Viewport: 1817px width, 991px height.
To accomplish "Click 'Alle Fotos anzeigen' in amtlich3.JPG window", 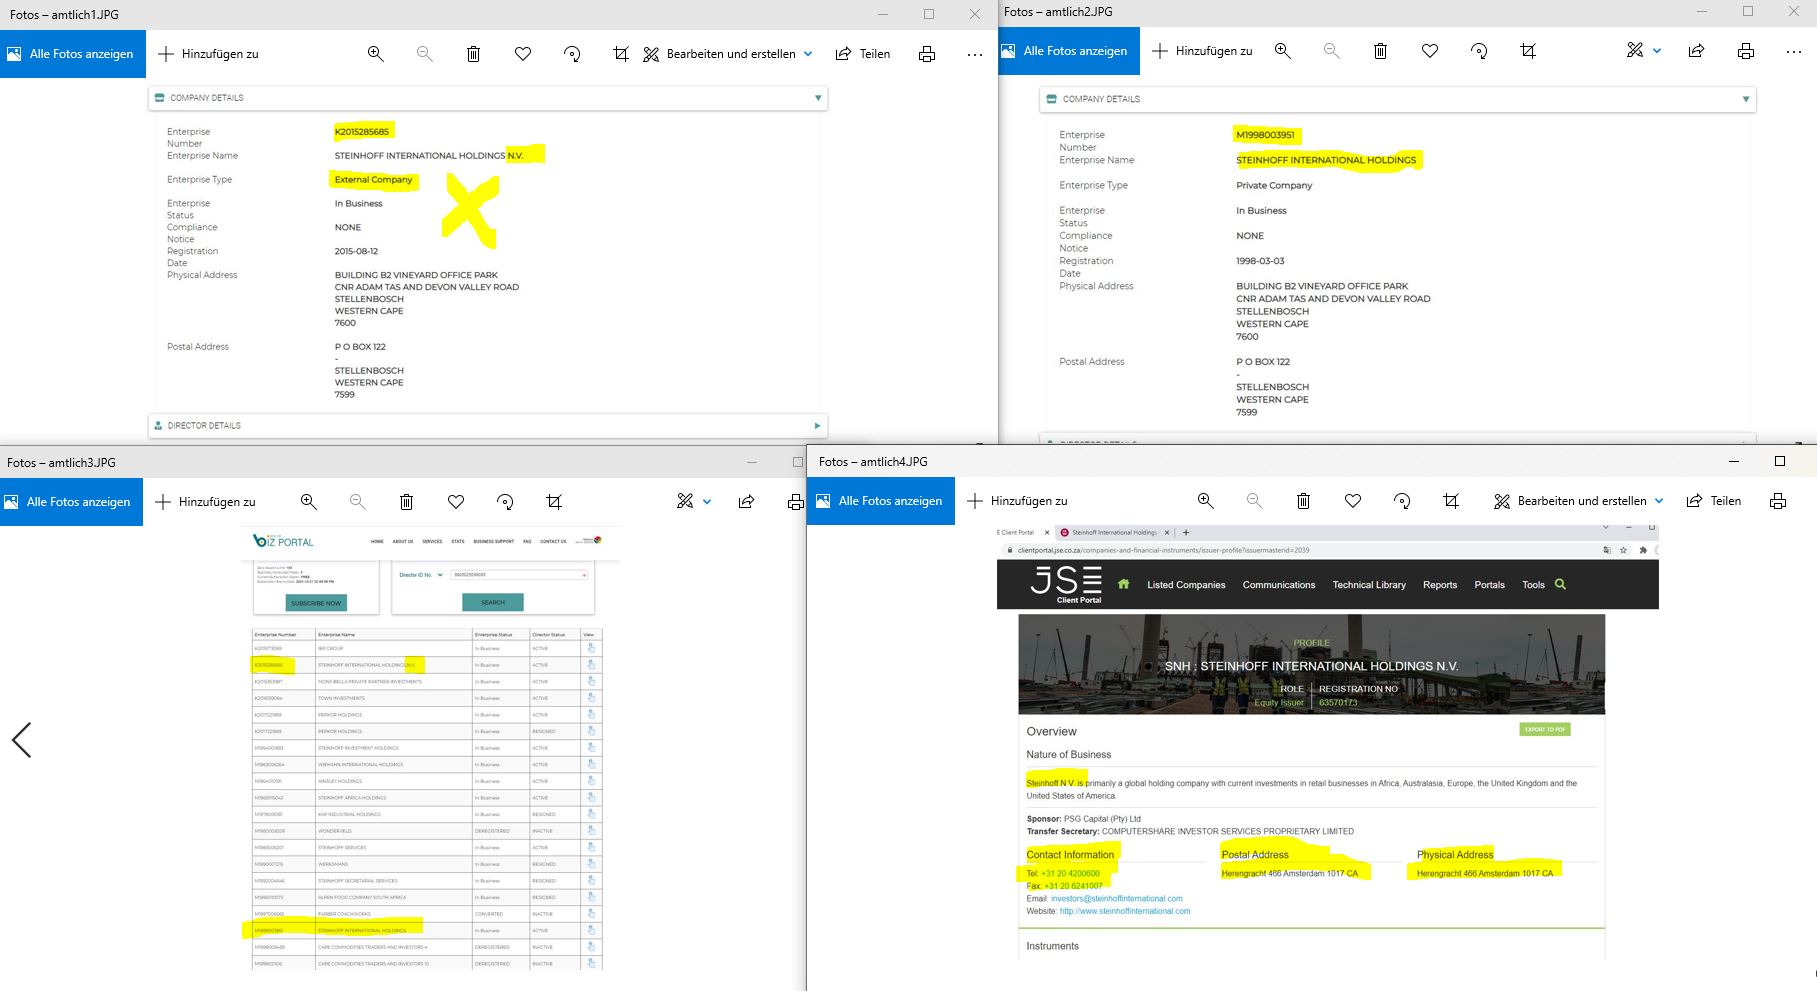I will pyautogui.click(x=71, y=502).
